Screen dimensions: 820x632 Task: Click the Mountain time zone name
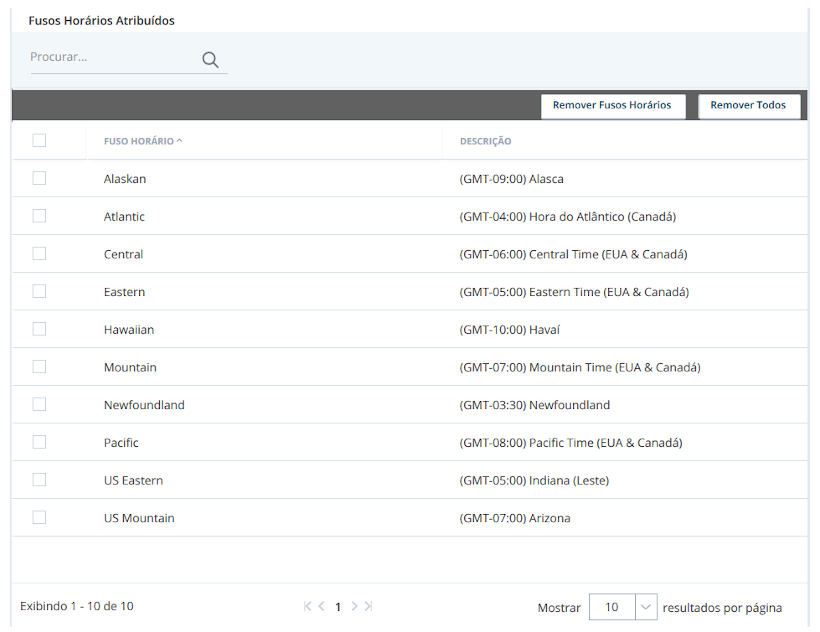pos(130,367)
